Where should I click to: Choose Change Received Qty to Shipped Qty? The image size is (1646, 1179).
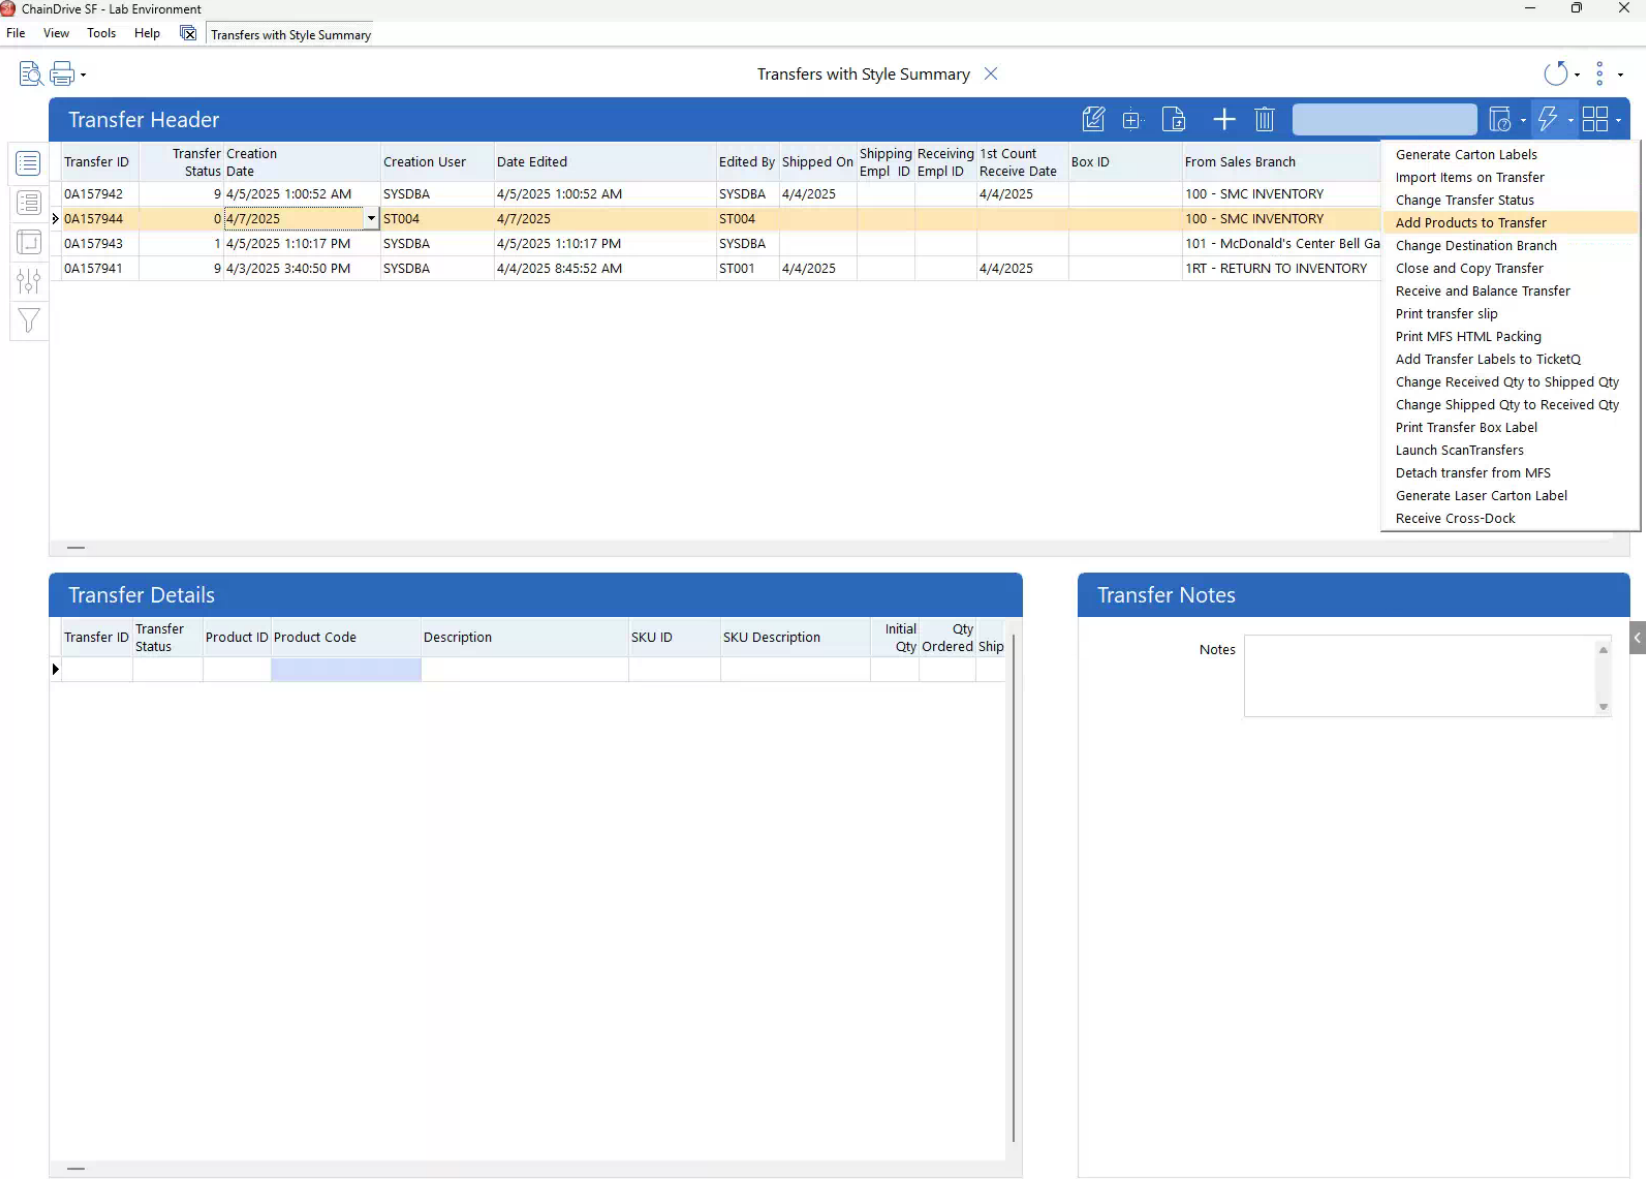point(1507,382)
